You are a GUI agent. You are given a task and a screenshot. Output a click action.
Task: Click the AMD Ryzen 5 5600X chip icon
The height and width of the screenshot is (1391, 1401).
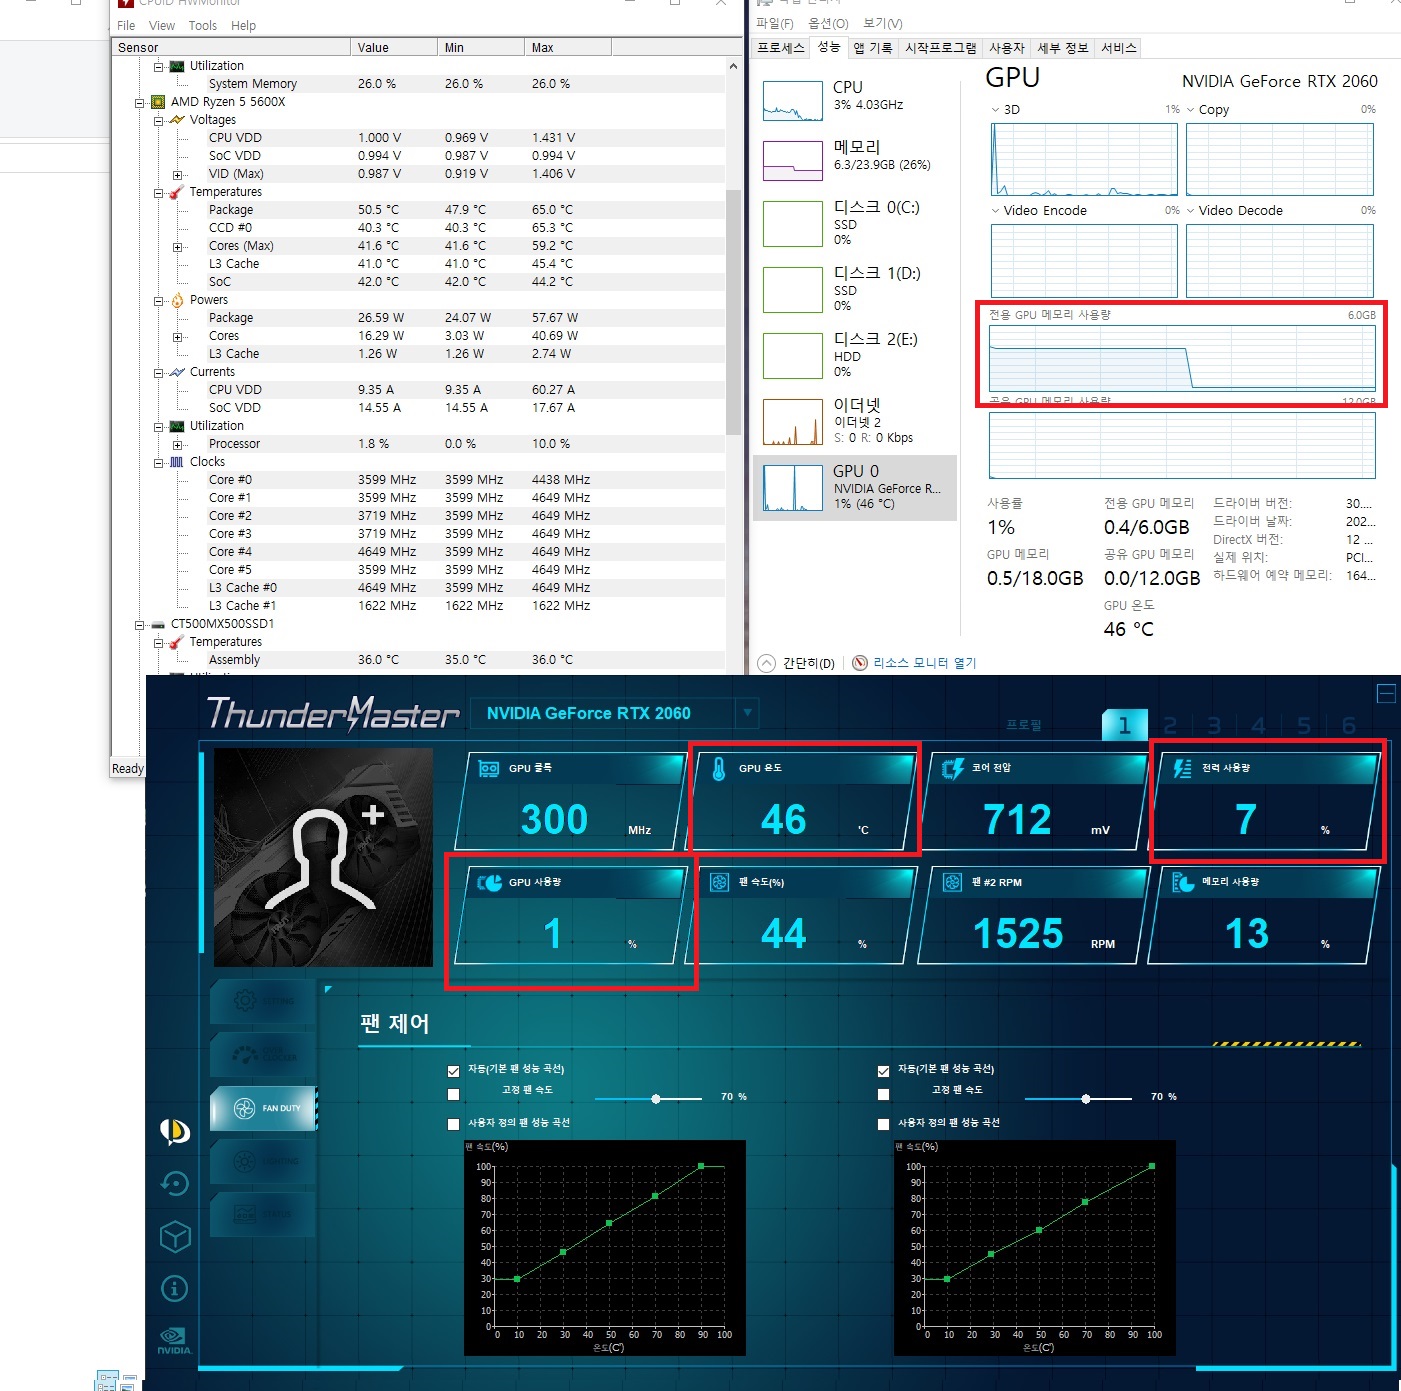click(x=158, y=102)
